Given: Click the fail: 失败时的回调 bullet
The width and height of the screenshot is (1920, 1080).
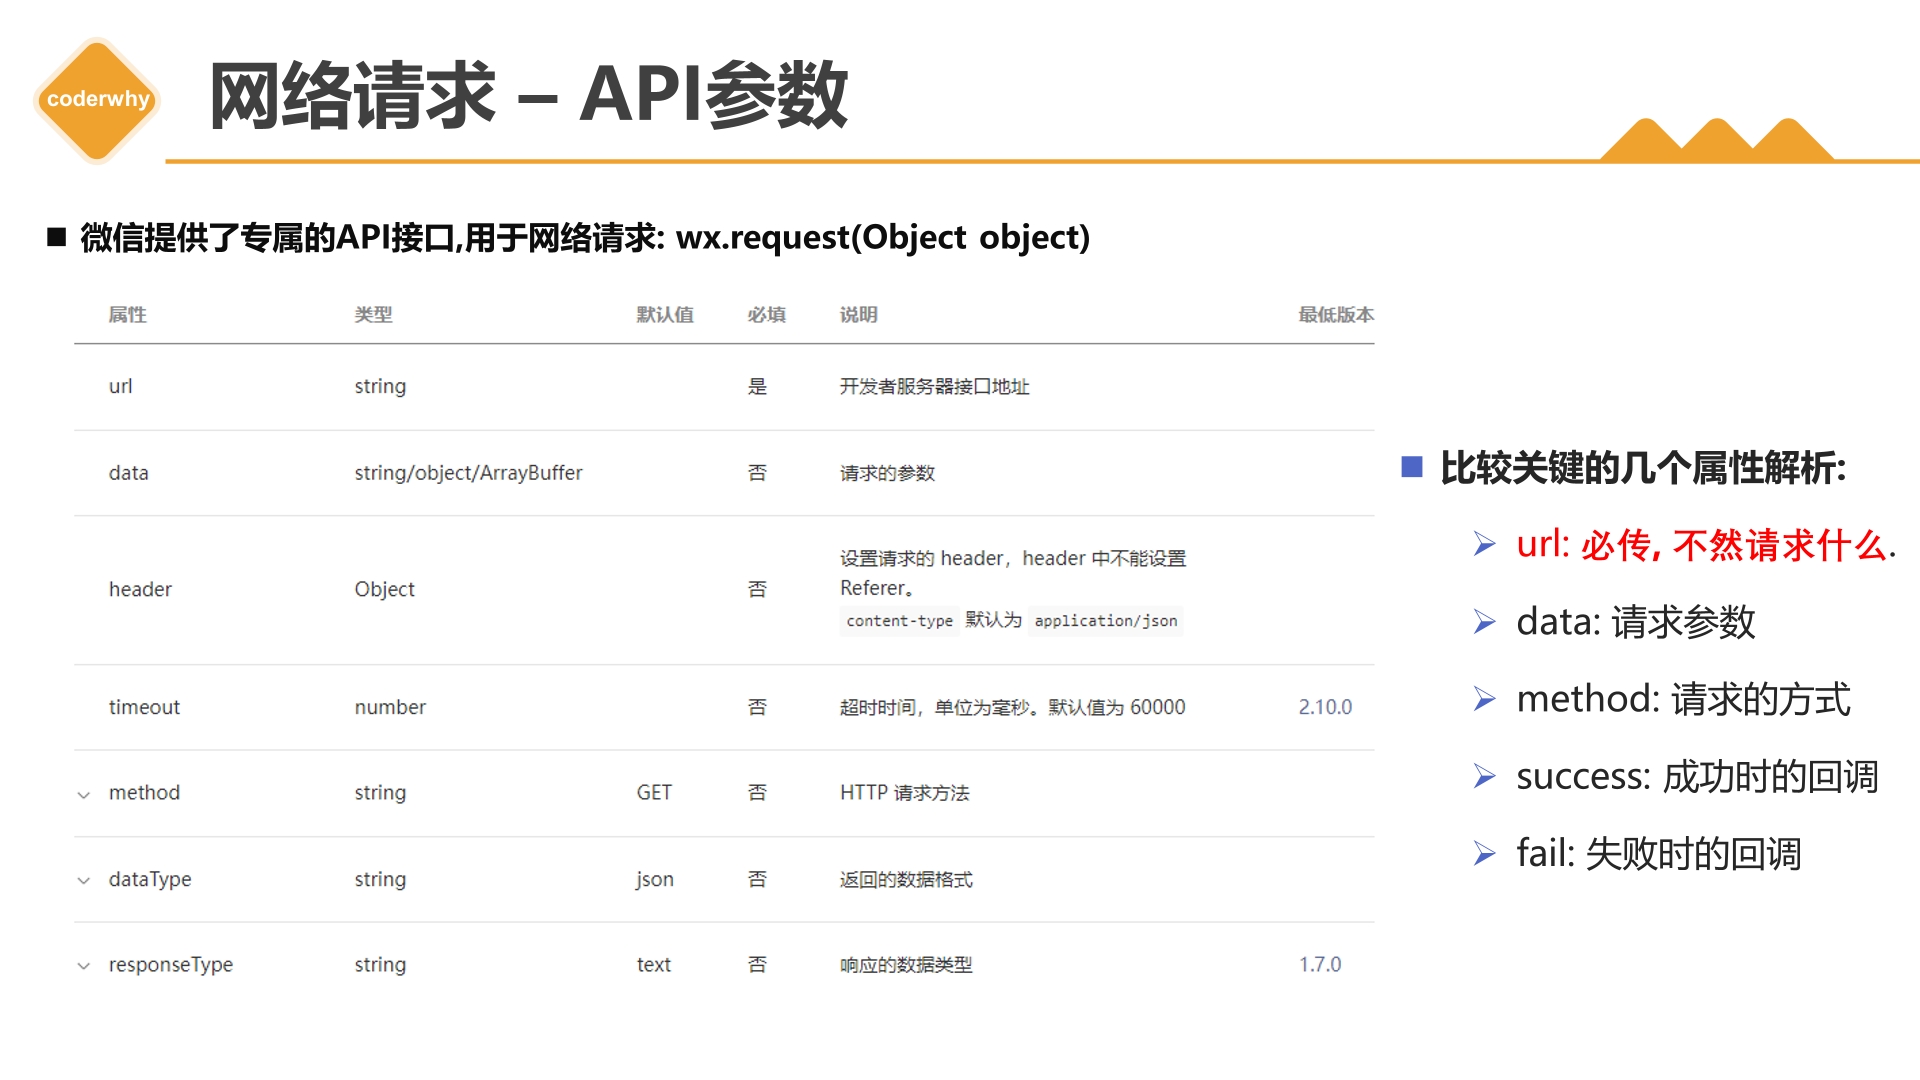Looking at the screenshot, I should (1659, 854).
